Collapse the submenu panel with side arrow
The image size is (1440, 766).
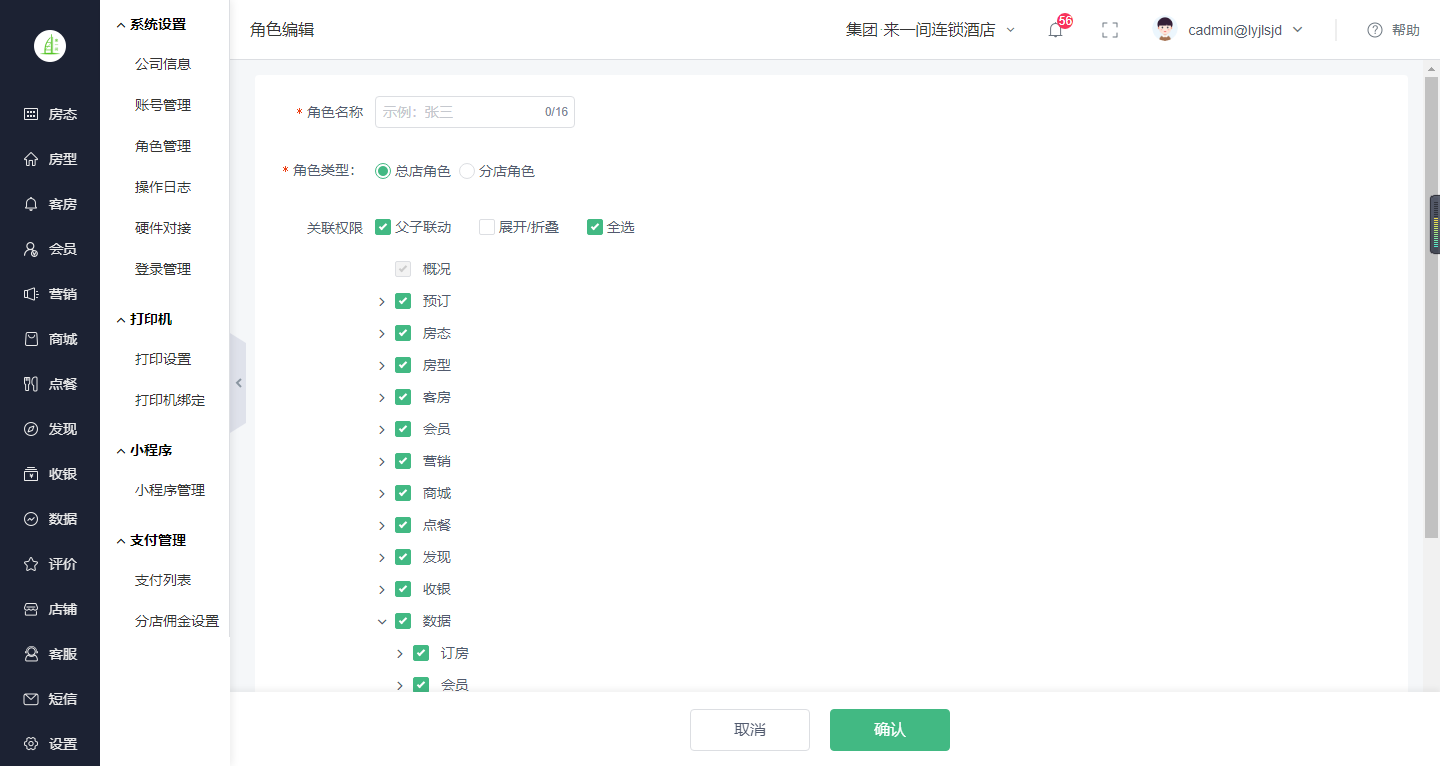238,383
